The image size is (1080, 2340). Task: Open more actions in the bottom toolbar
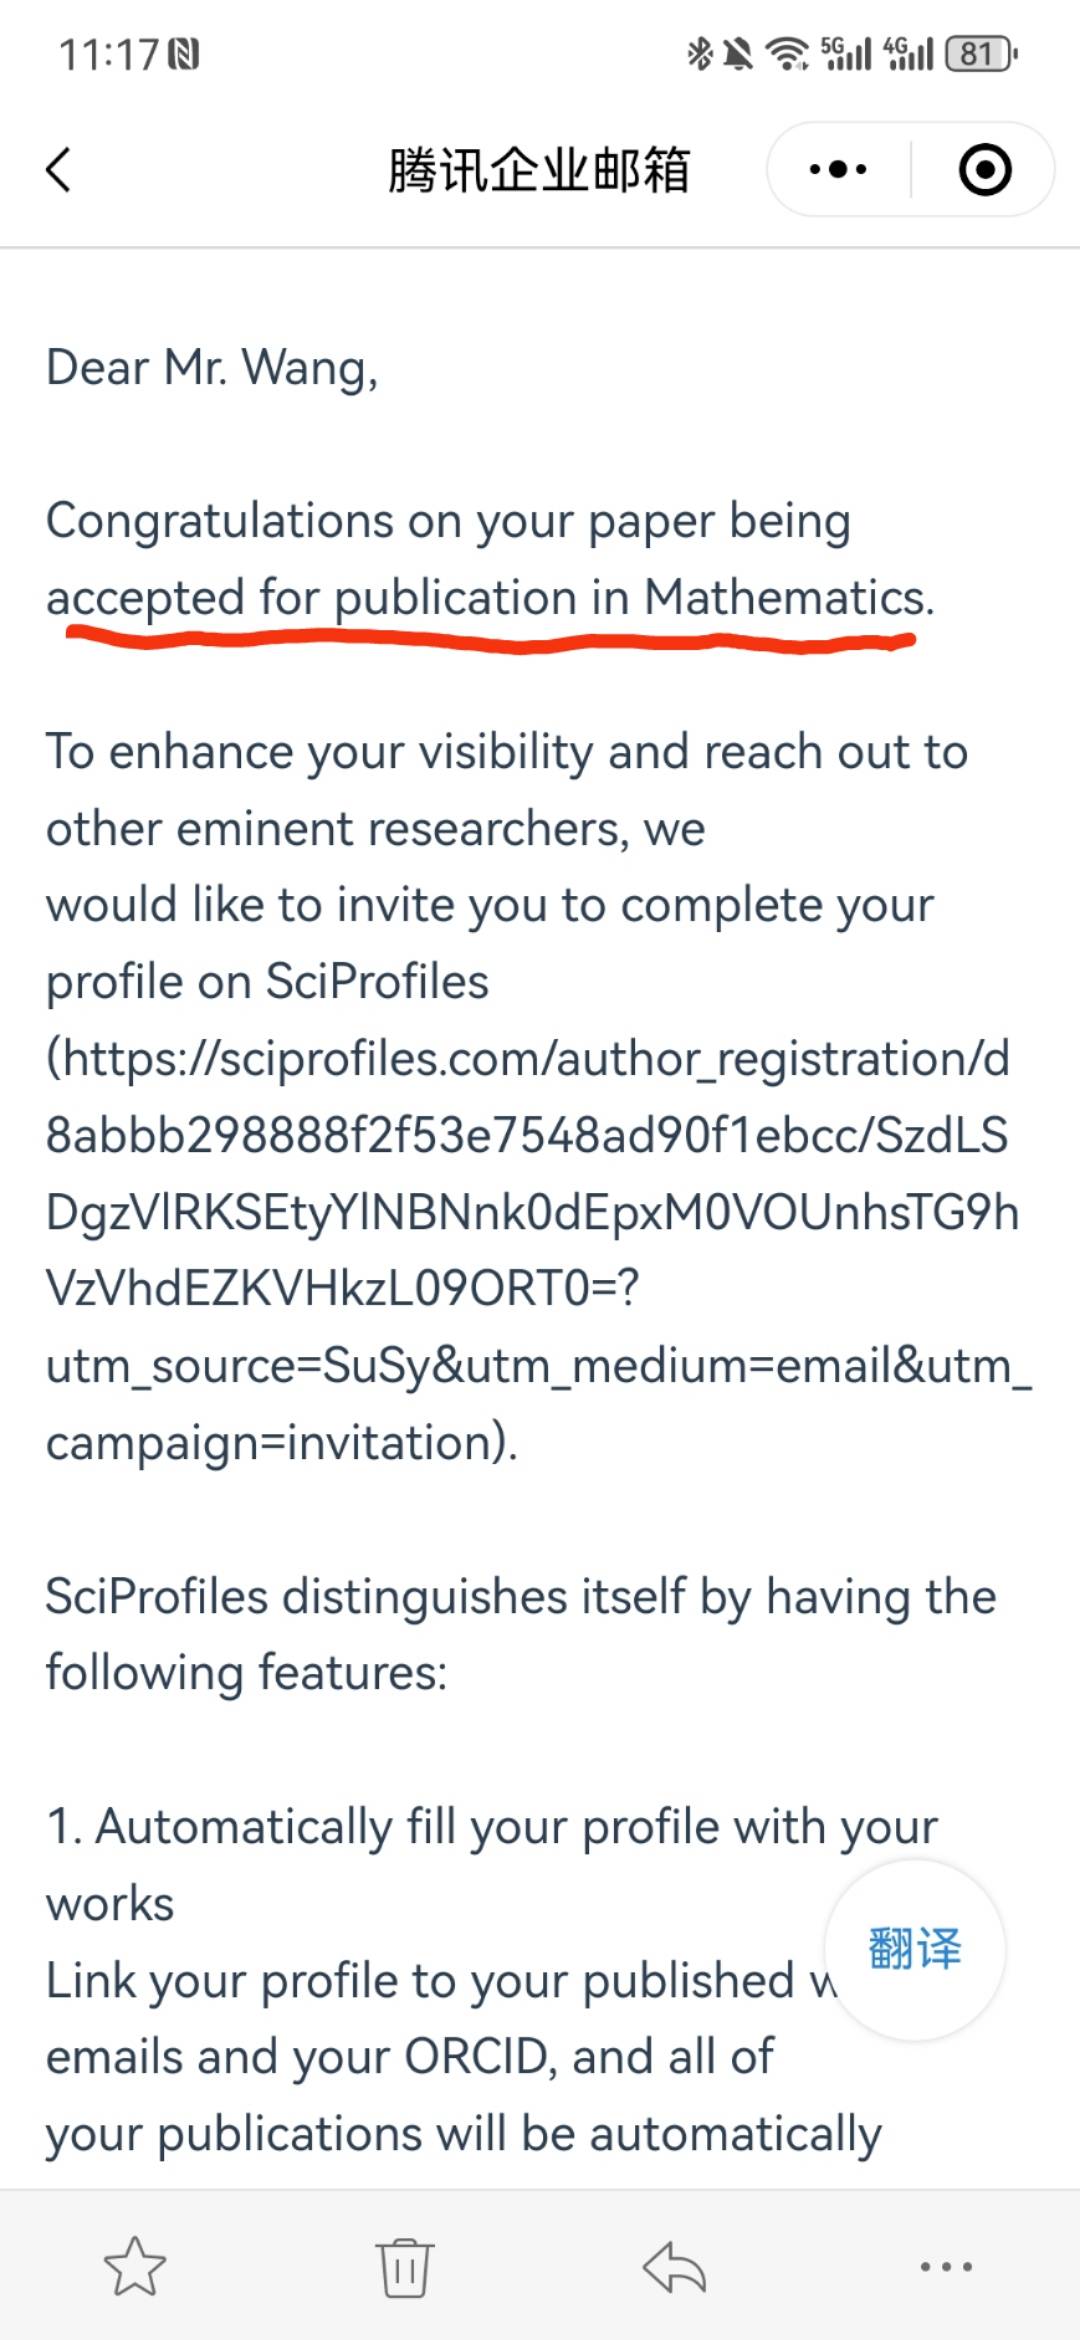[946, 2267]
